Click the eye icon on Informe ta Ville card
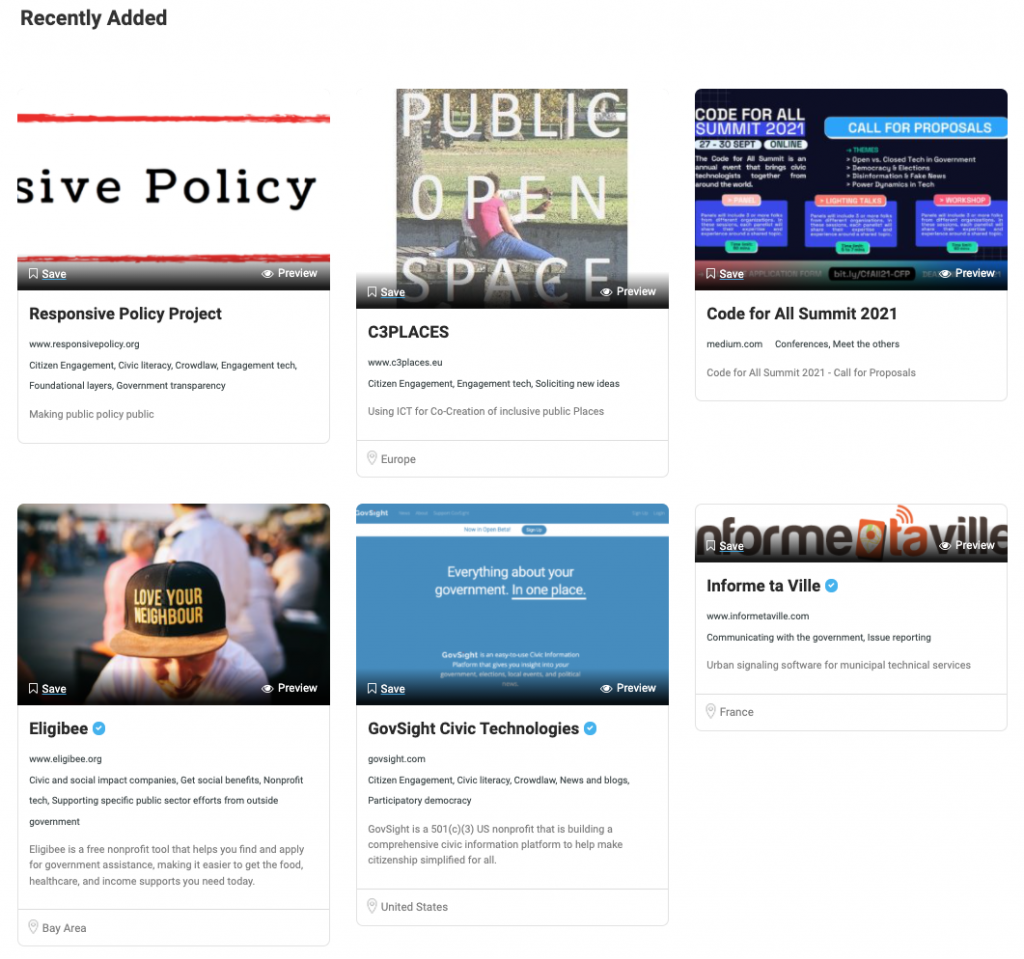This screenshot has height=959, width=1024. [x=945, y=545]
